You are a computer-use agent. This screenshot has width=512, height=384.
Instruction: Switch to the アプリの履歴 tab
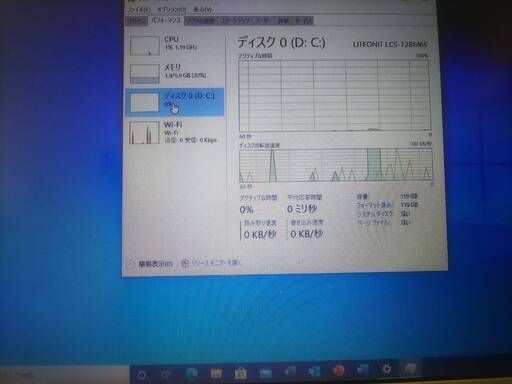click(200, 21)
